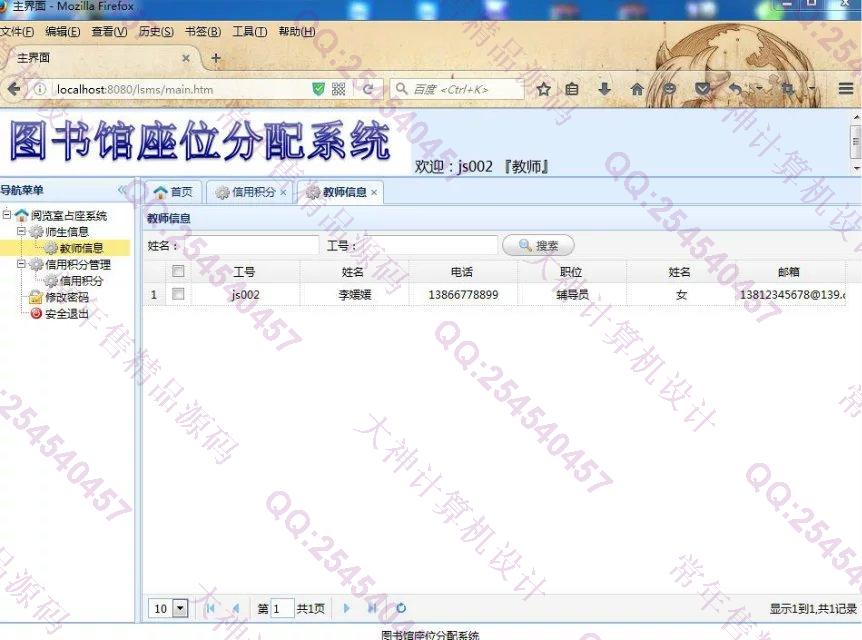
Task: Click the localhost address bar
Action: 181,89
